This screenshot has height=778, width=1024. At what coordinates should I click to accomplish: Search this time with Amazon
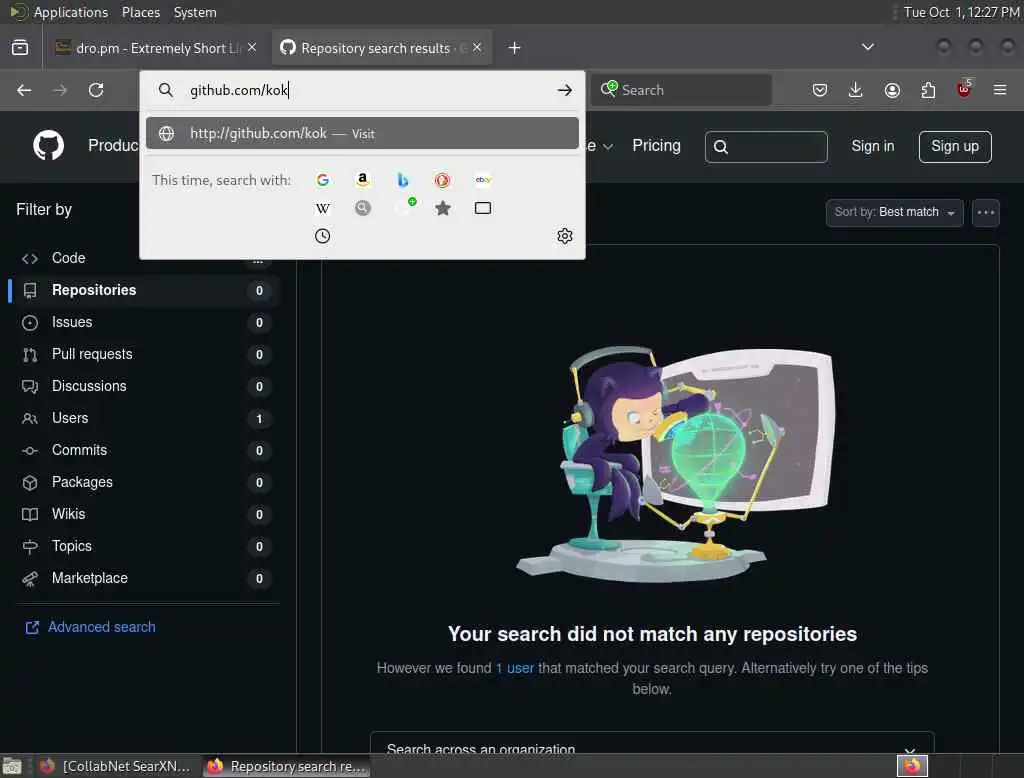click(362, 180)
